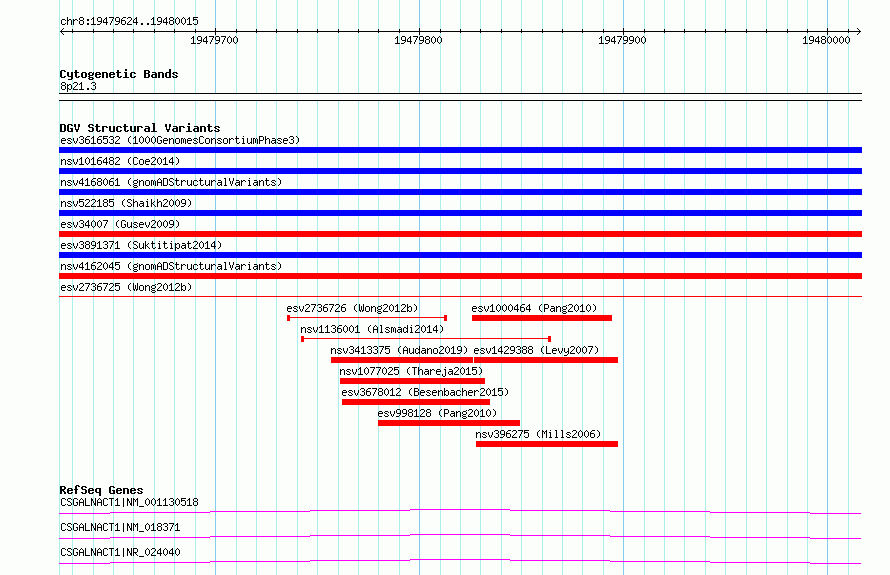Viewport: 890px width, 575px height.
Task: Select the esv3891371 (Suktitipat2014) bar
Action: [460, 255]
